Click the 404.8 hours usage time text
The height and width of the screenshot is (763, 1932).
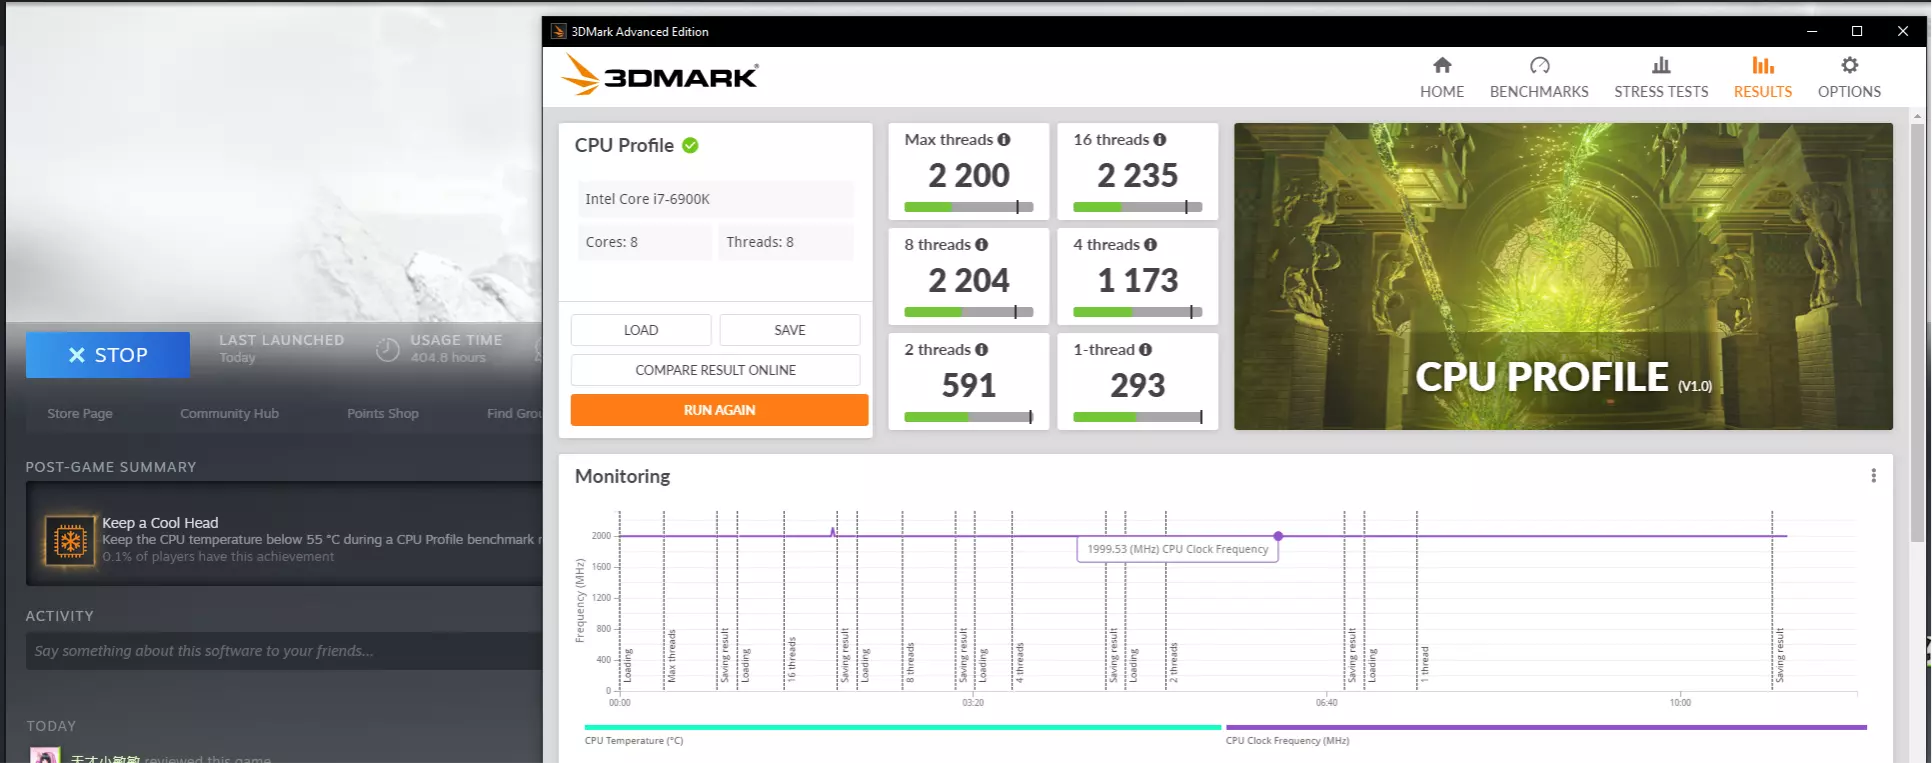click(448, 358)
